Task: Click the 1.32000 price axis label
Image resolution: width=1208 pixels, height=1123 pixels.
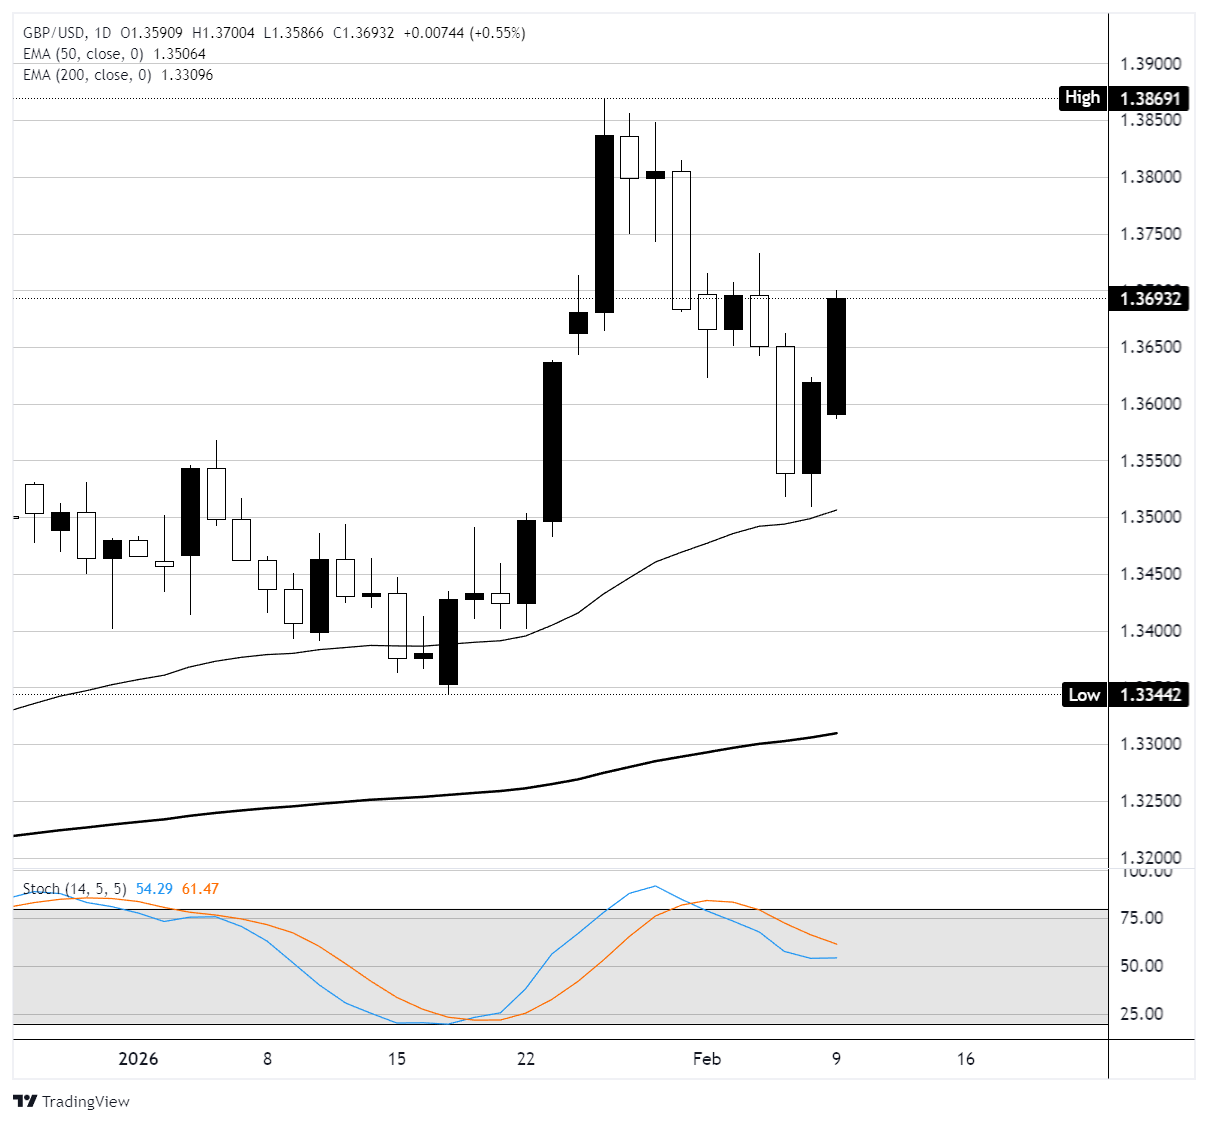Action: 1150,858
